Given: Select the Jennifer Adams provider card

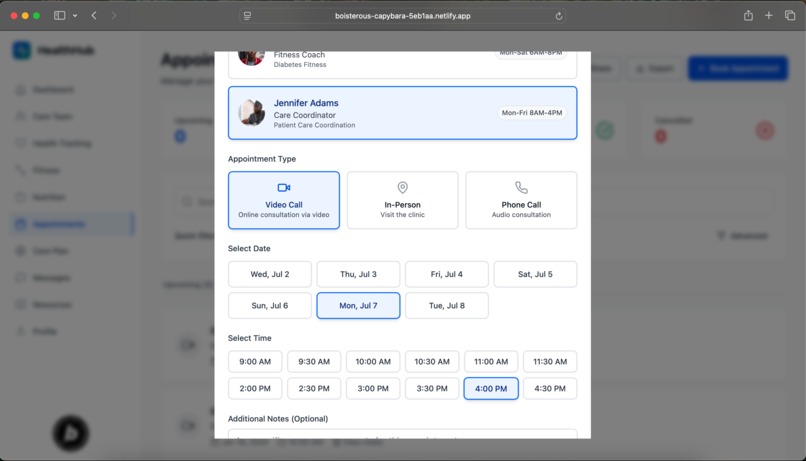Looking at the screenshot, I should 402,113.
